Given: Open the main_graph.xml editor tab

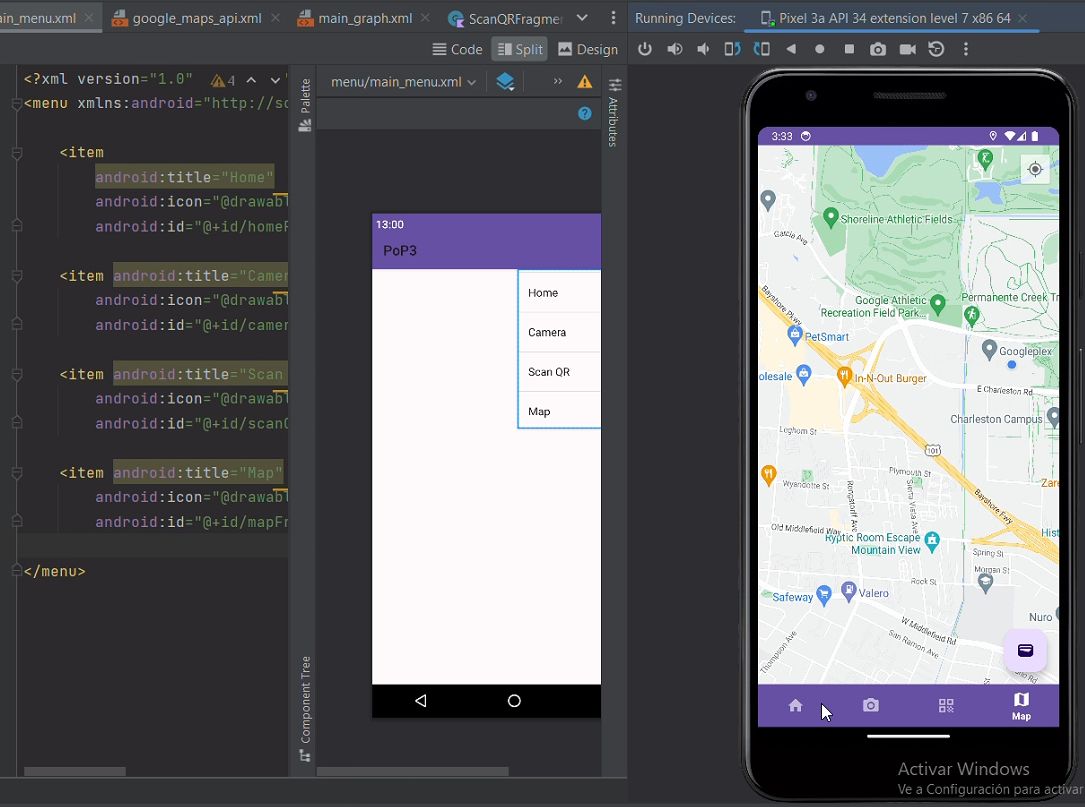Looking at the screenshot, I should (x=364, y=18).
